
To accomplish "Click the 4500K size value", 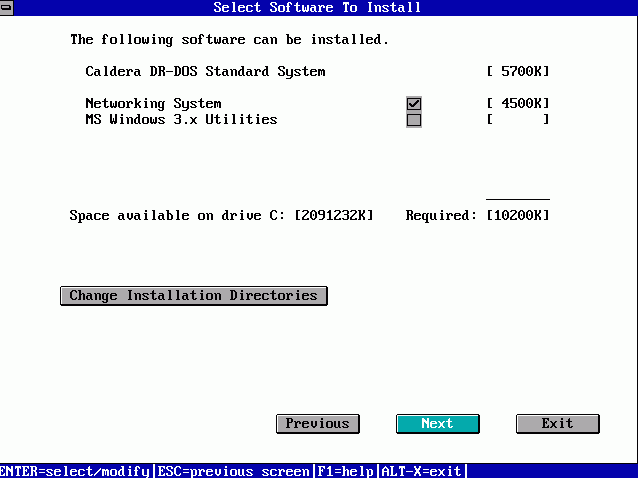I will [x=518, y=104].
